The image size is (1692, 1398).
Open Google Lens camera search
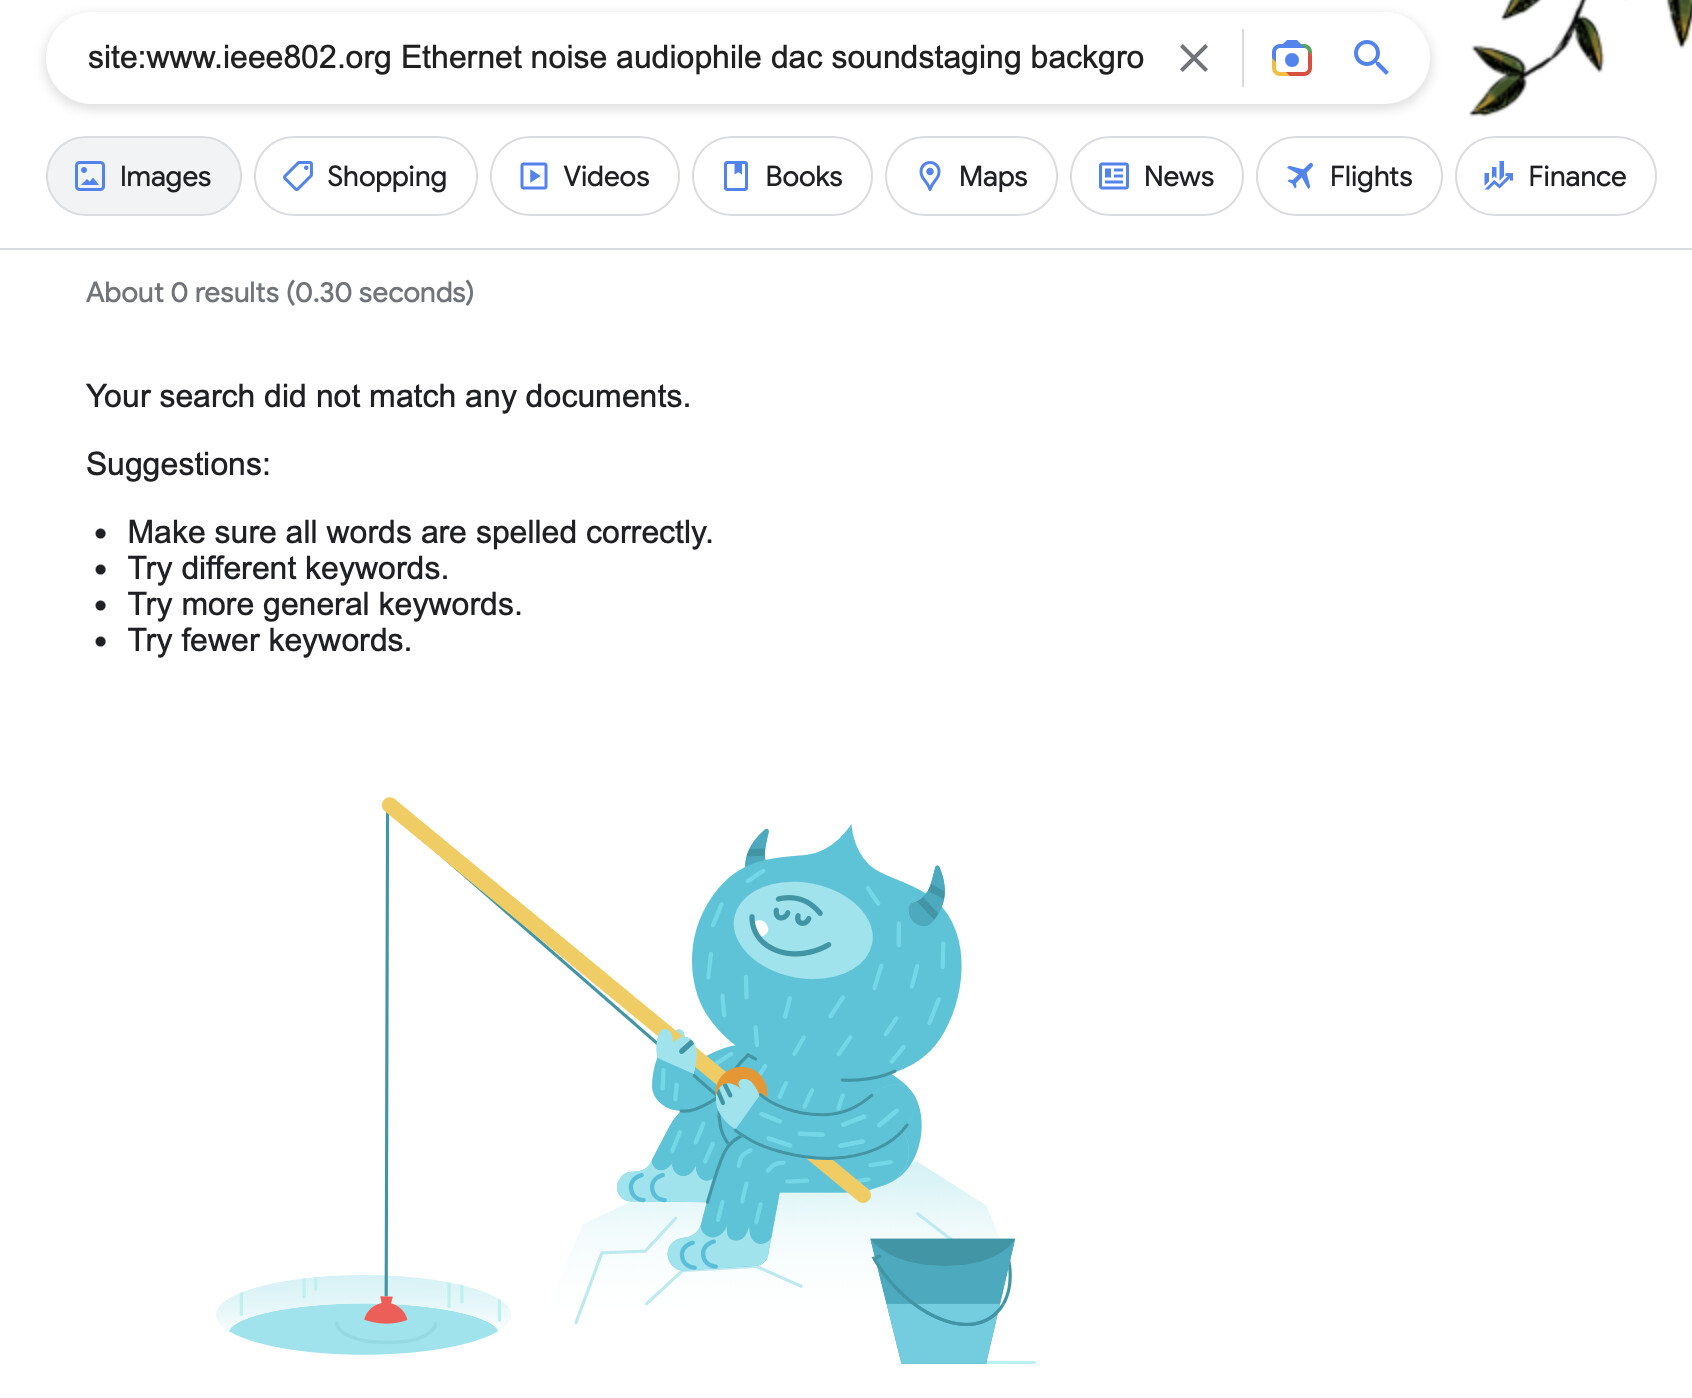(x=1291, y=58)
